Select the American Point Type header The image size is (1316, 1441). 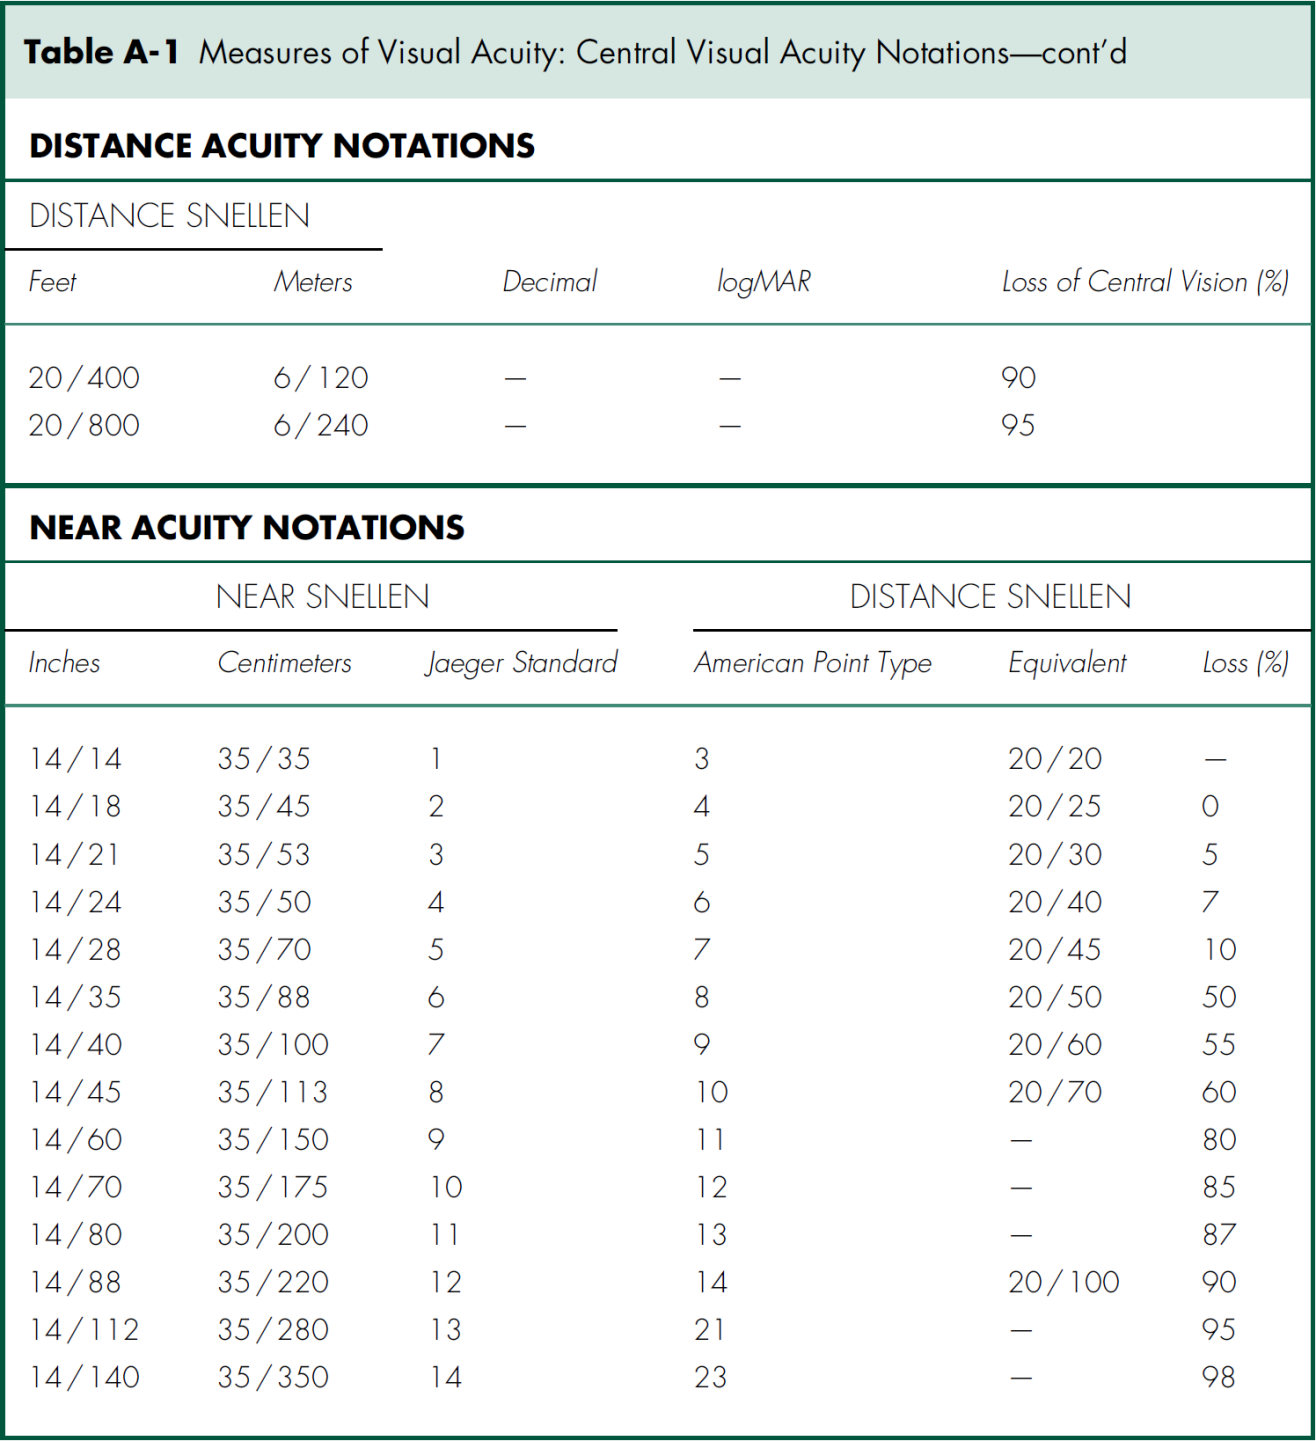pos(813,663)
